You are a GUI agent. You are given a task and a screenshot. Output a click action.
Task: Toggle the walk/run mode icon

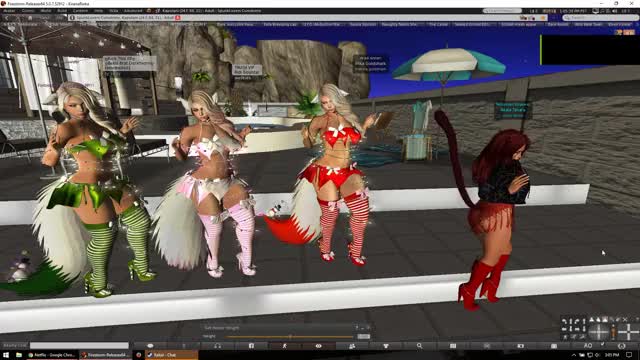285,346
